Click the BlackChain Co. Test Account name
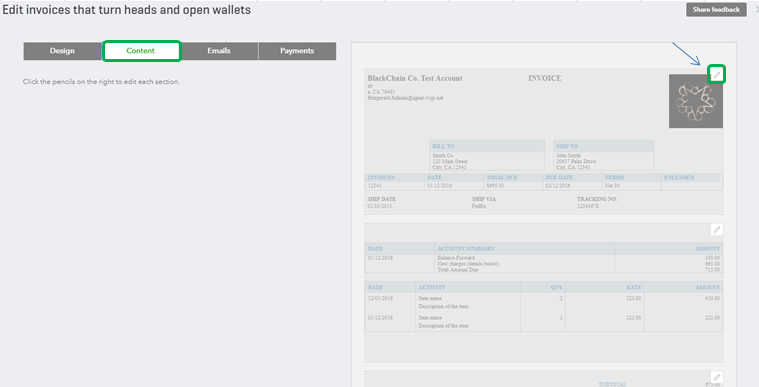 click(x=415, y=78)
